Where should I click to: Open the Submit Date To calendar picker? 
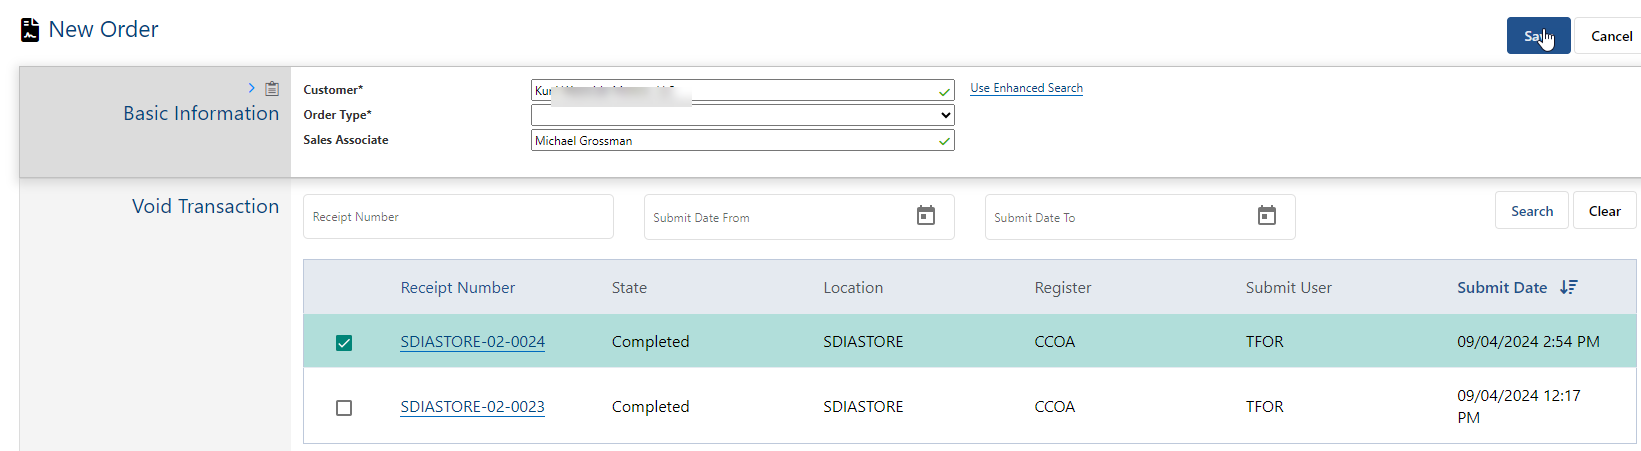[x=1267, y=216]
